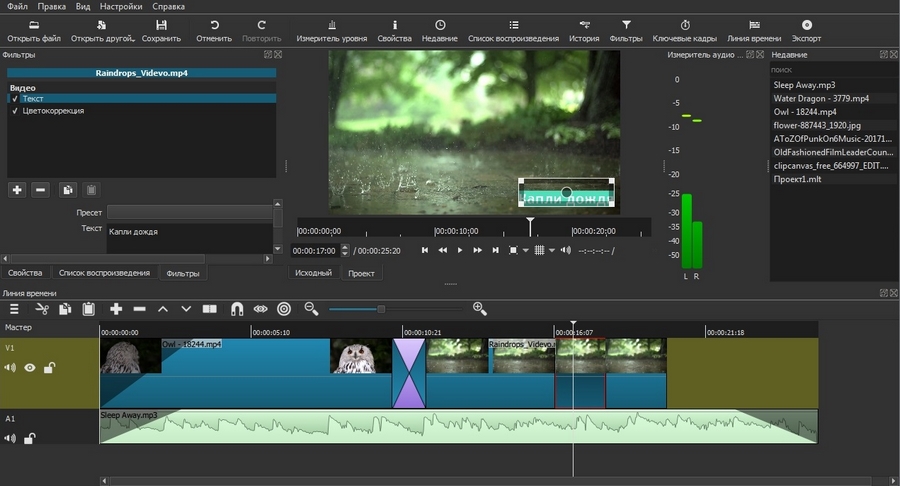Open Измеритель уровня panel
Viewport: 900px width, 486px height.
[331, 31]
